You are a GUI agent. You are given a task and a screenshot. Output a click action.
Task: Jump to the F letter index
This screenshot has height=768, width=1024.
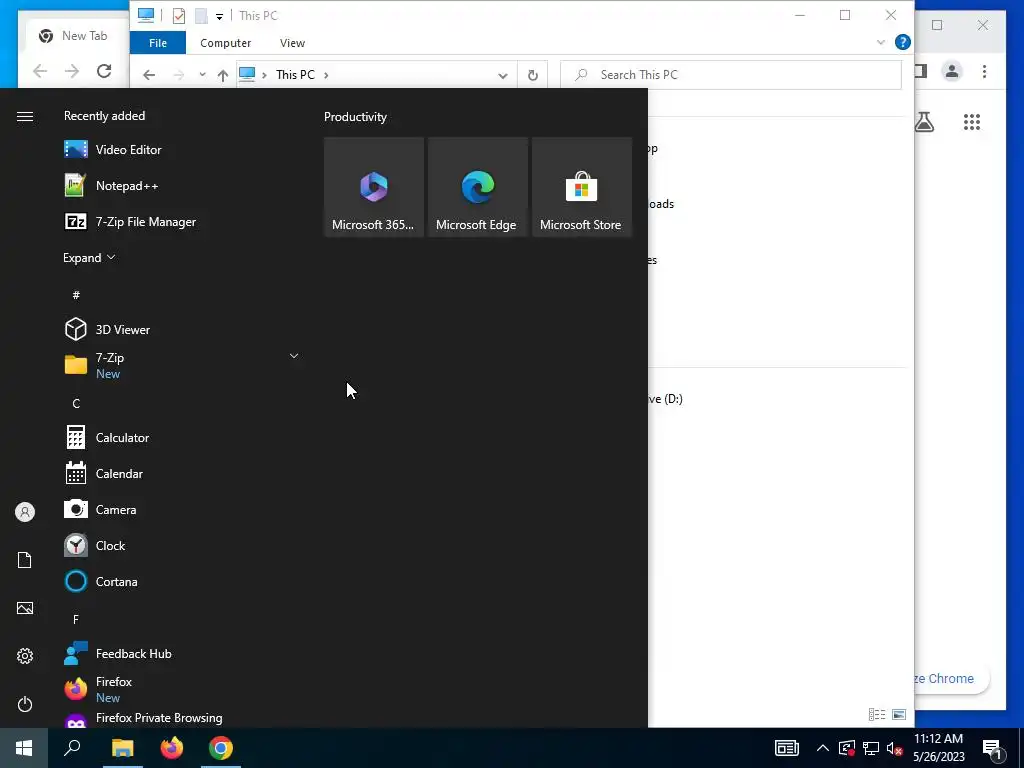click(x=76, y=619)
